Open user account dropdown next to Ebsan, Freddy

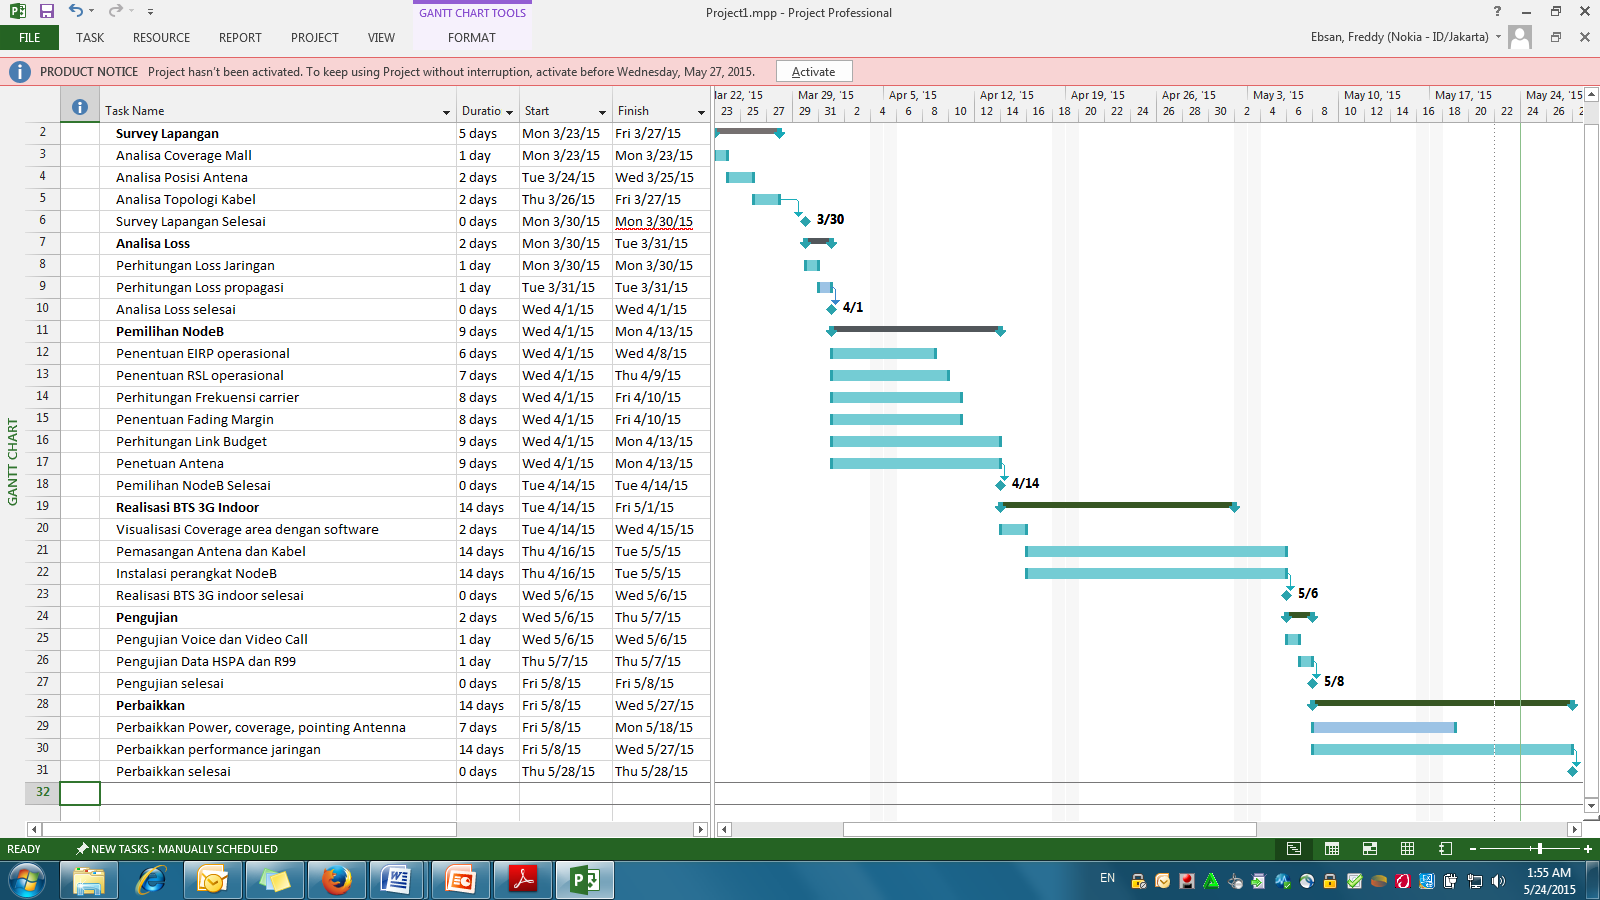1498,37
